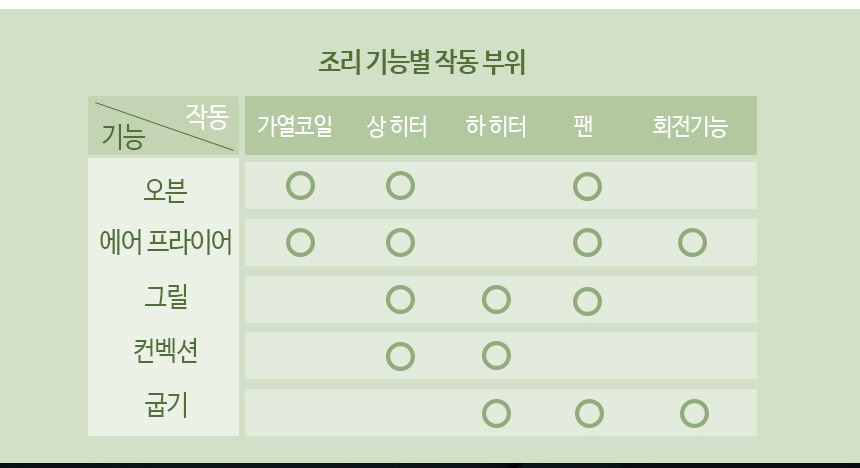Viewport: 860px width, 468px height.
Task: Select the 팬 column header
Action: click(x=584, y=126)
